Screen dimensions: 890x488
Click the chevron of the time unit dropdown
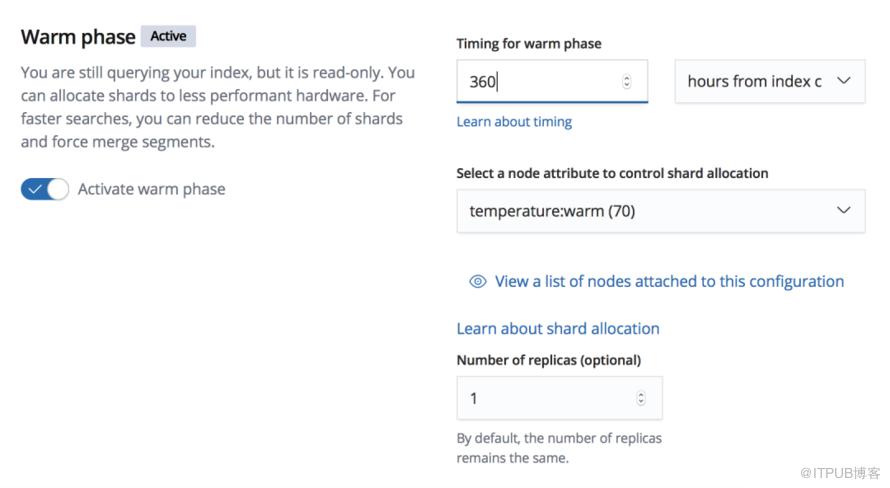click(x=844, y=81)
